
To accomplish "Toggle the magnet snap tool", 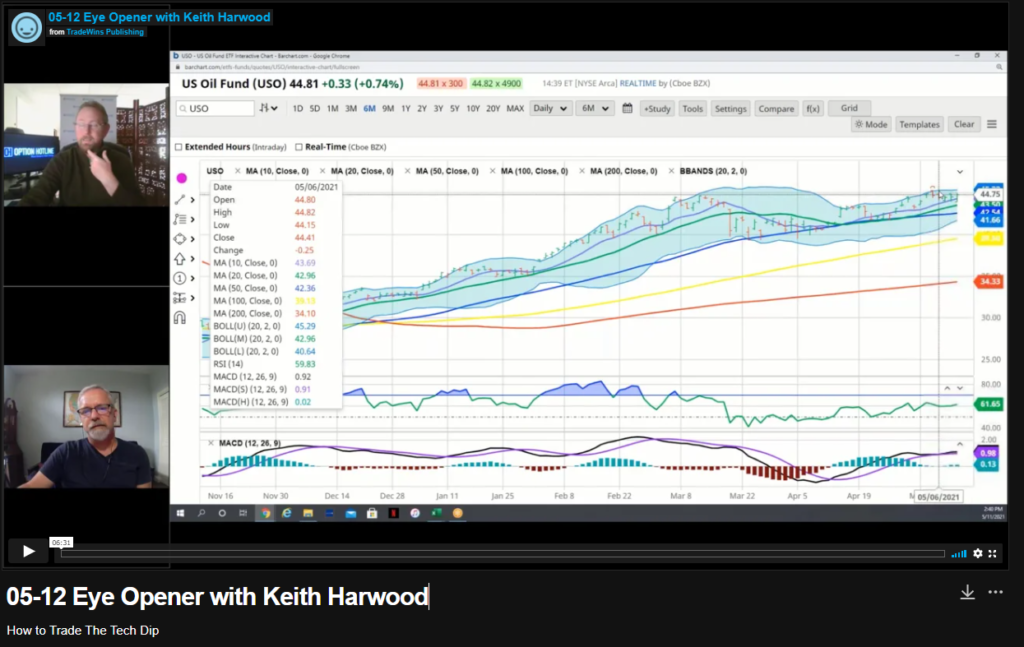I will coord(180,318).
